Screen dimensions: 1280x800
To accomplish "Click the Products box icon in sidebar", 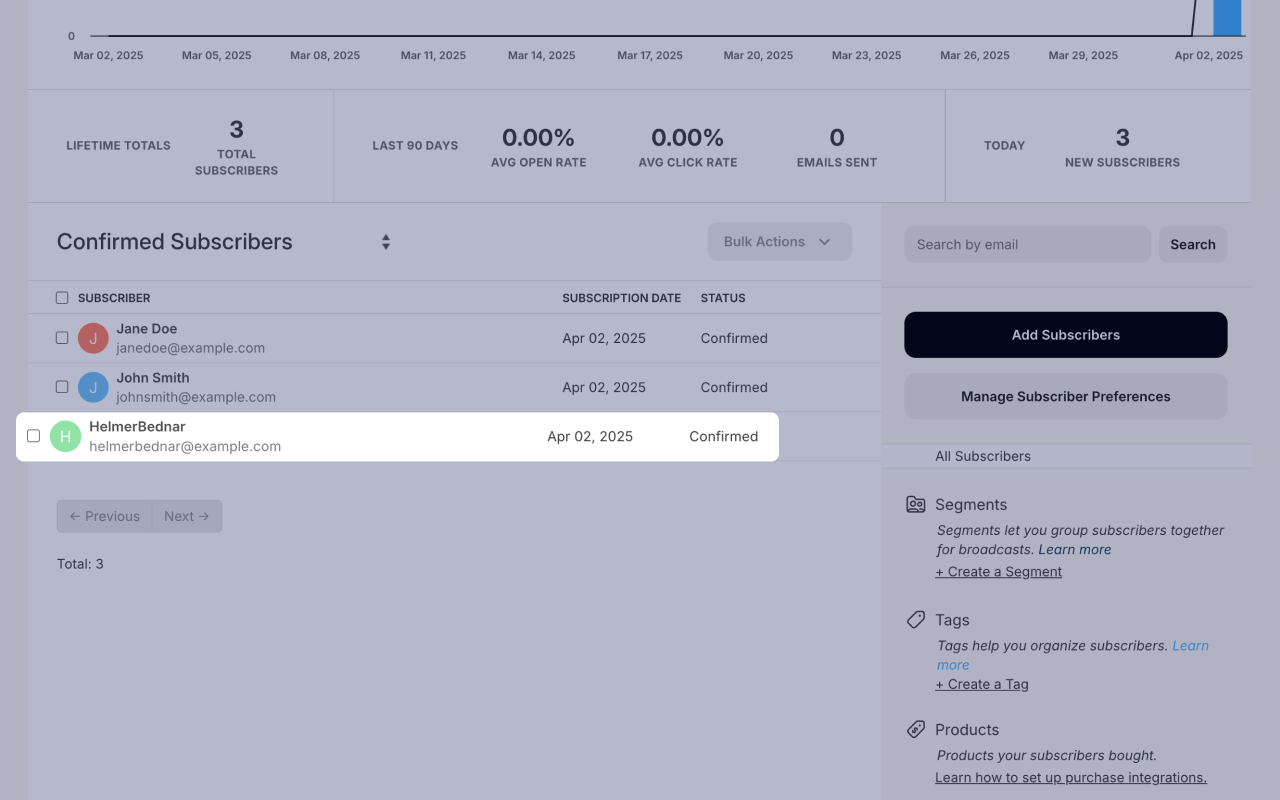I will (x=915, y=729).
